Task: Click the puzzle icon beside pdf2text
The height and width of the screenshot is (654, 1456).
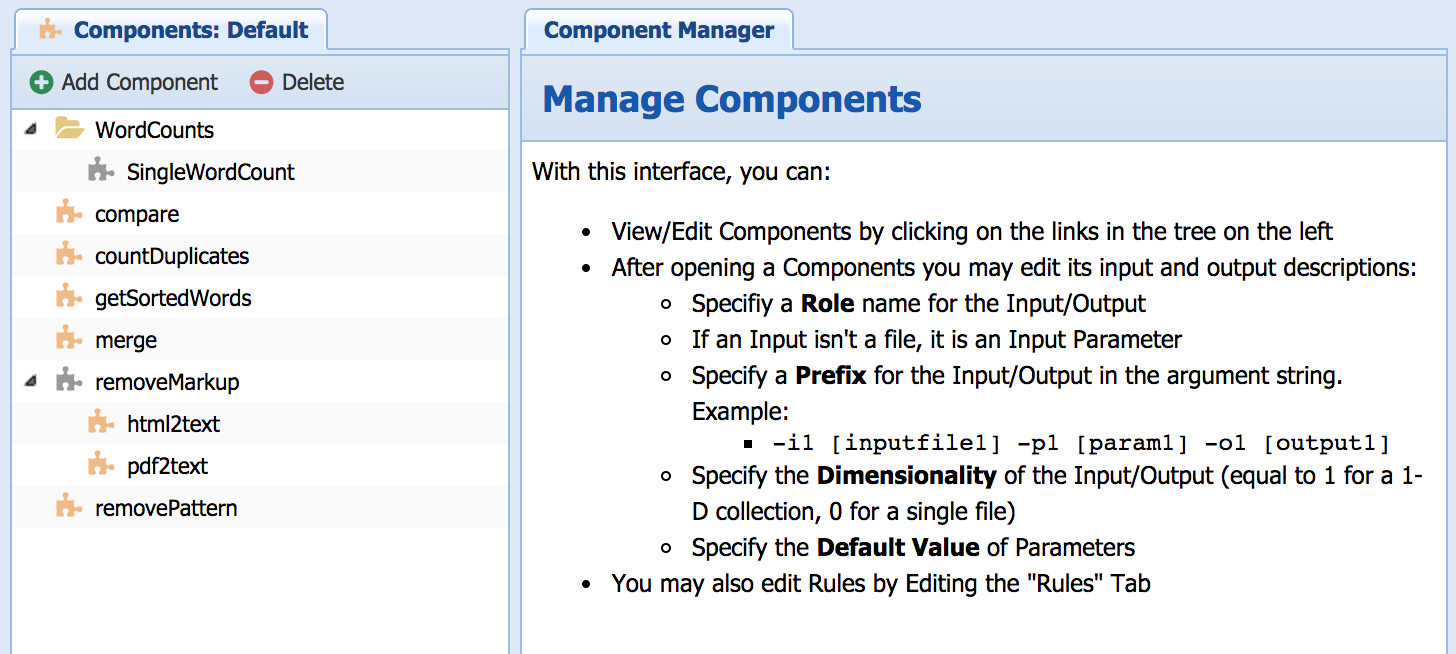Action: coord(100,466)
